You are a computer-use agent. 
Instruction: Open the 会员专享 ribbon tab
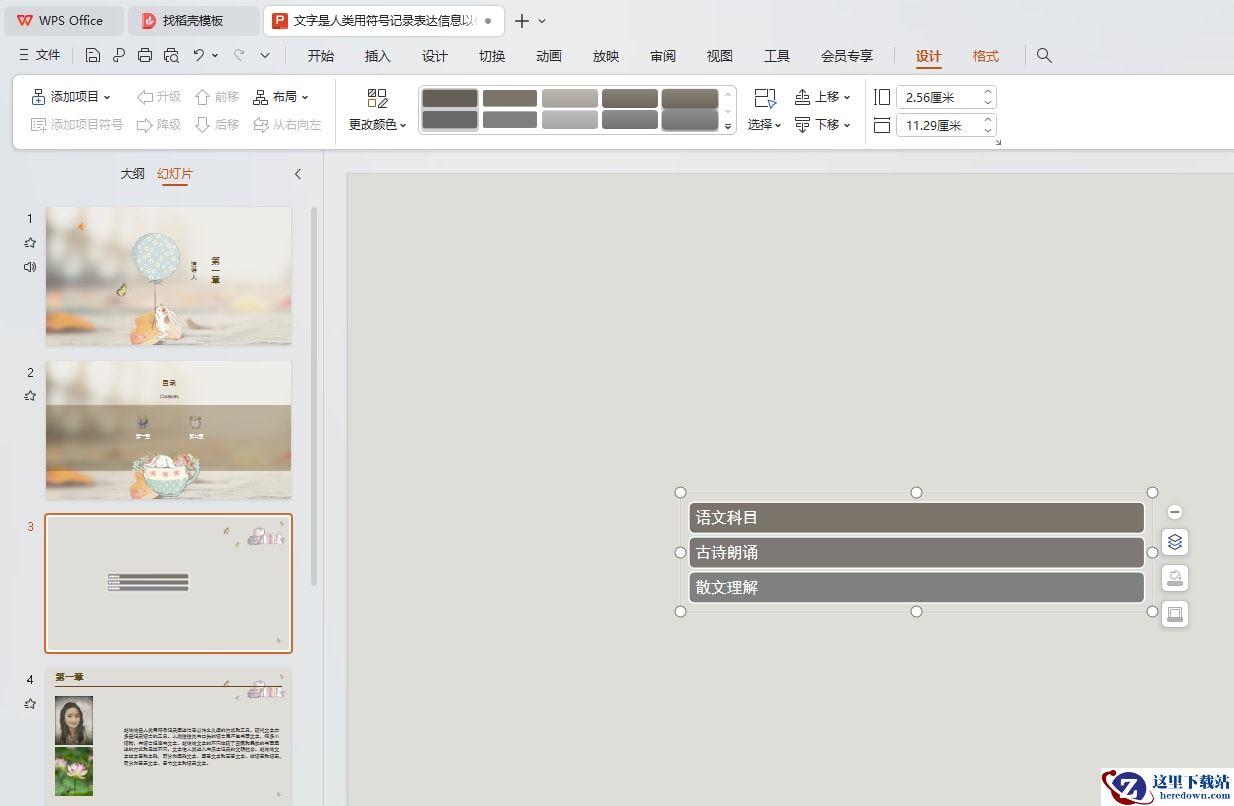[847, 56]
